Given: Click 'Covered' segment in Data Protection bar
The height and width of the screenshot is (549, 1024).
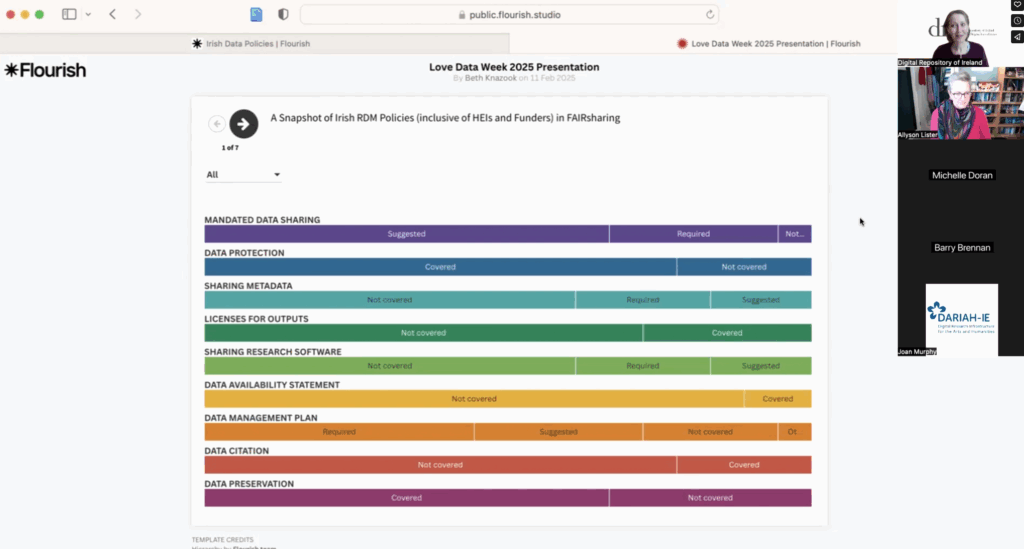Looking at the screenshot, I should coord(440,267).
